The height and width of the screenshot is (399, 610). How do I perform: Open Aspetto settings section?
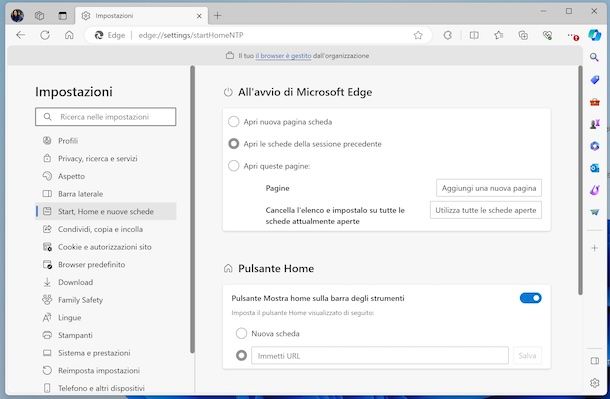point(106,176)
